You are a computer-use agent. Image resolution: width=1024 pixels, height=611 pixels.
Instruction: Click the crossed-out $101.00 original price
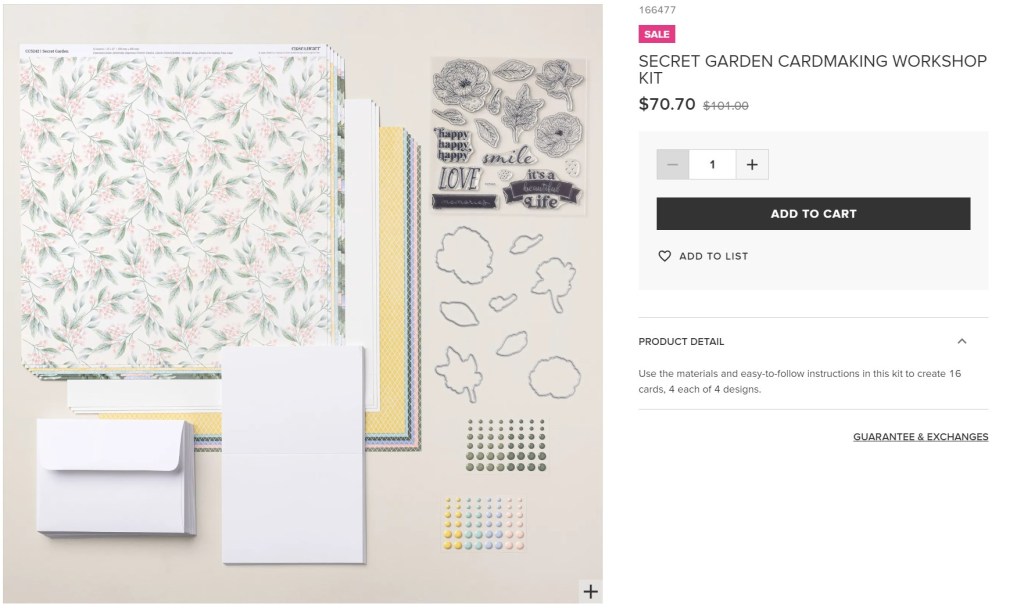click(x=726, y=105)
